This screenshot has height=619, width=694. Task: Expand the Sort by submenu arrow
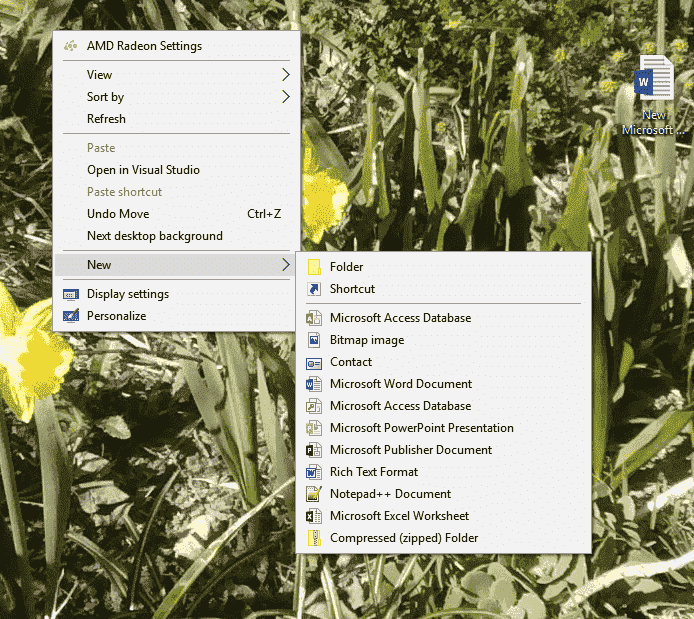[x=286, y=96]
